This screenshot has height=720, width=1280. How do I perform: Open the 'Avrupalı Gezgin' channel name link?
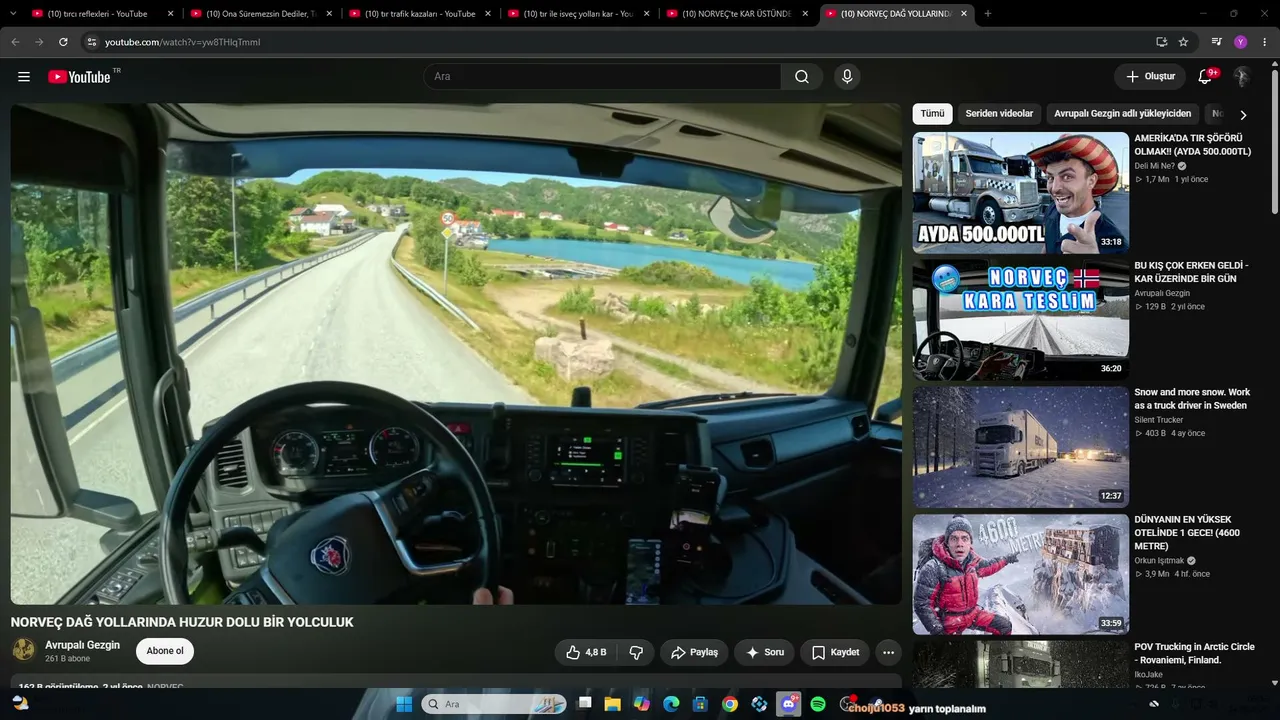(x=82, y=645)
